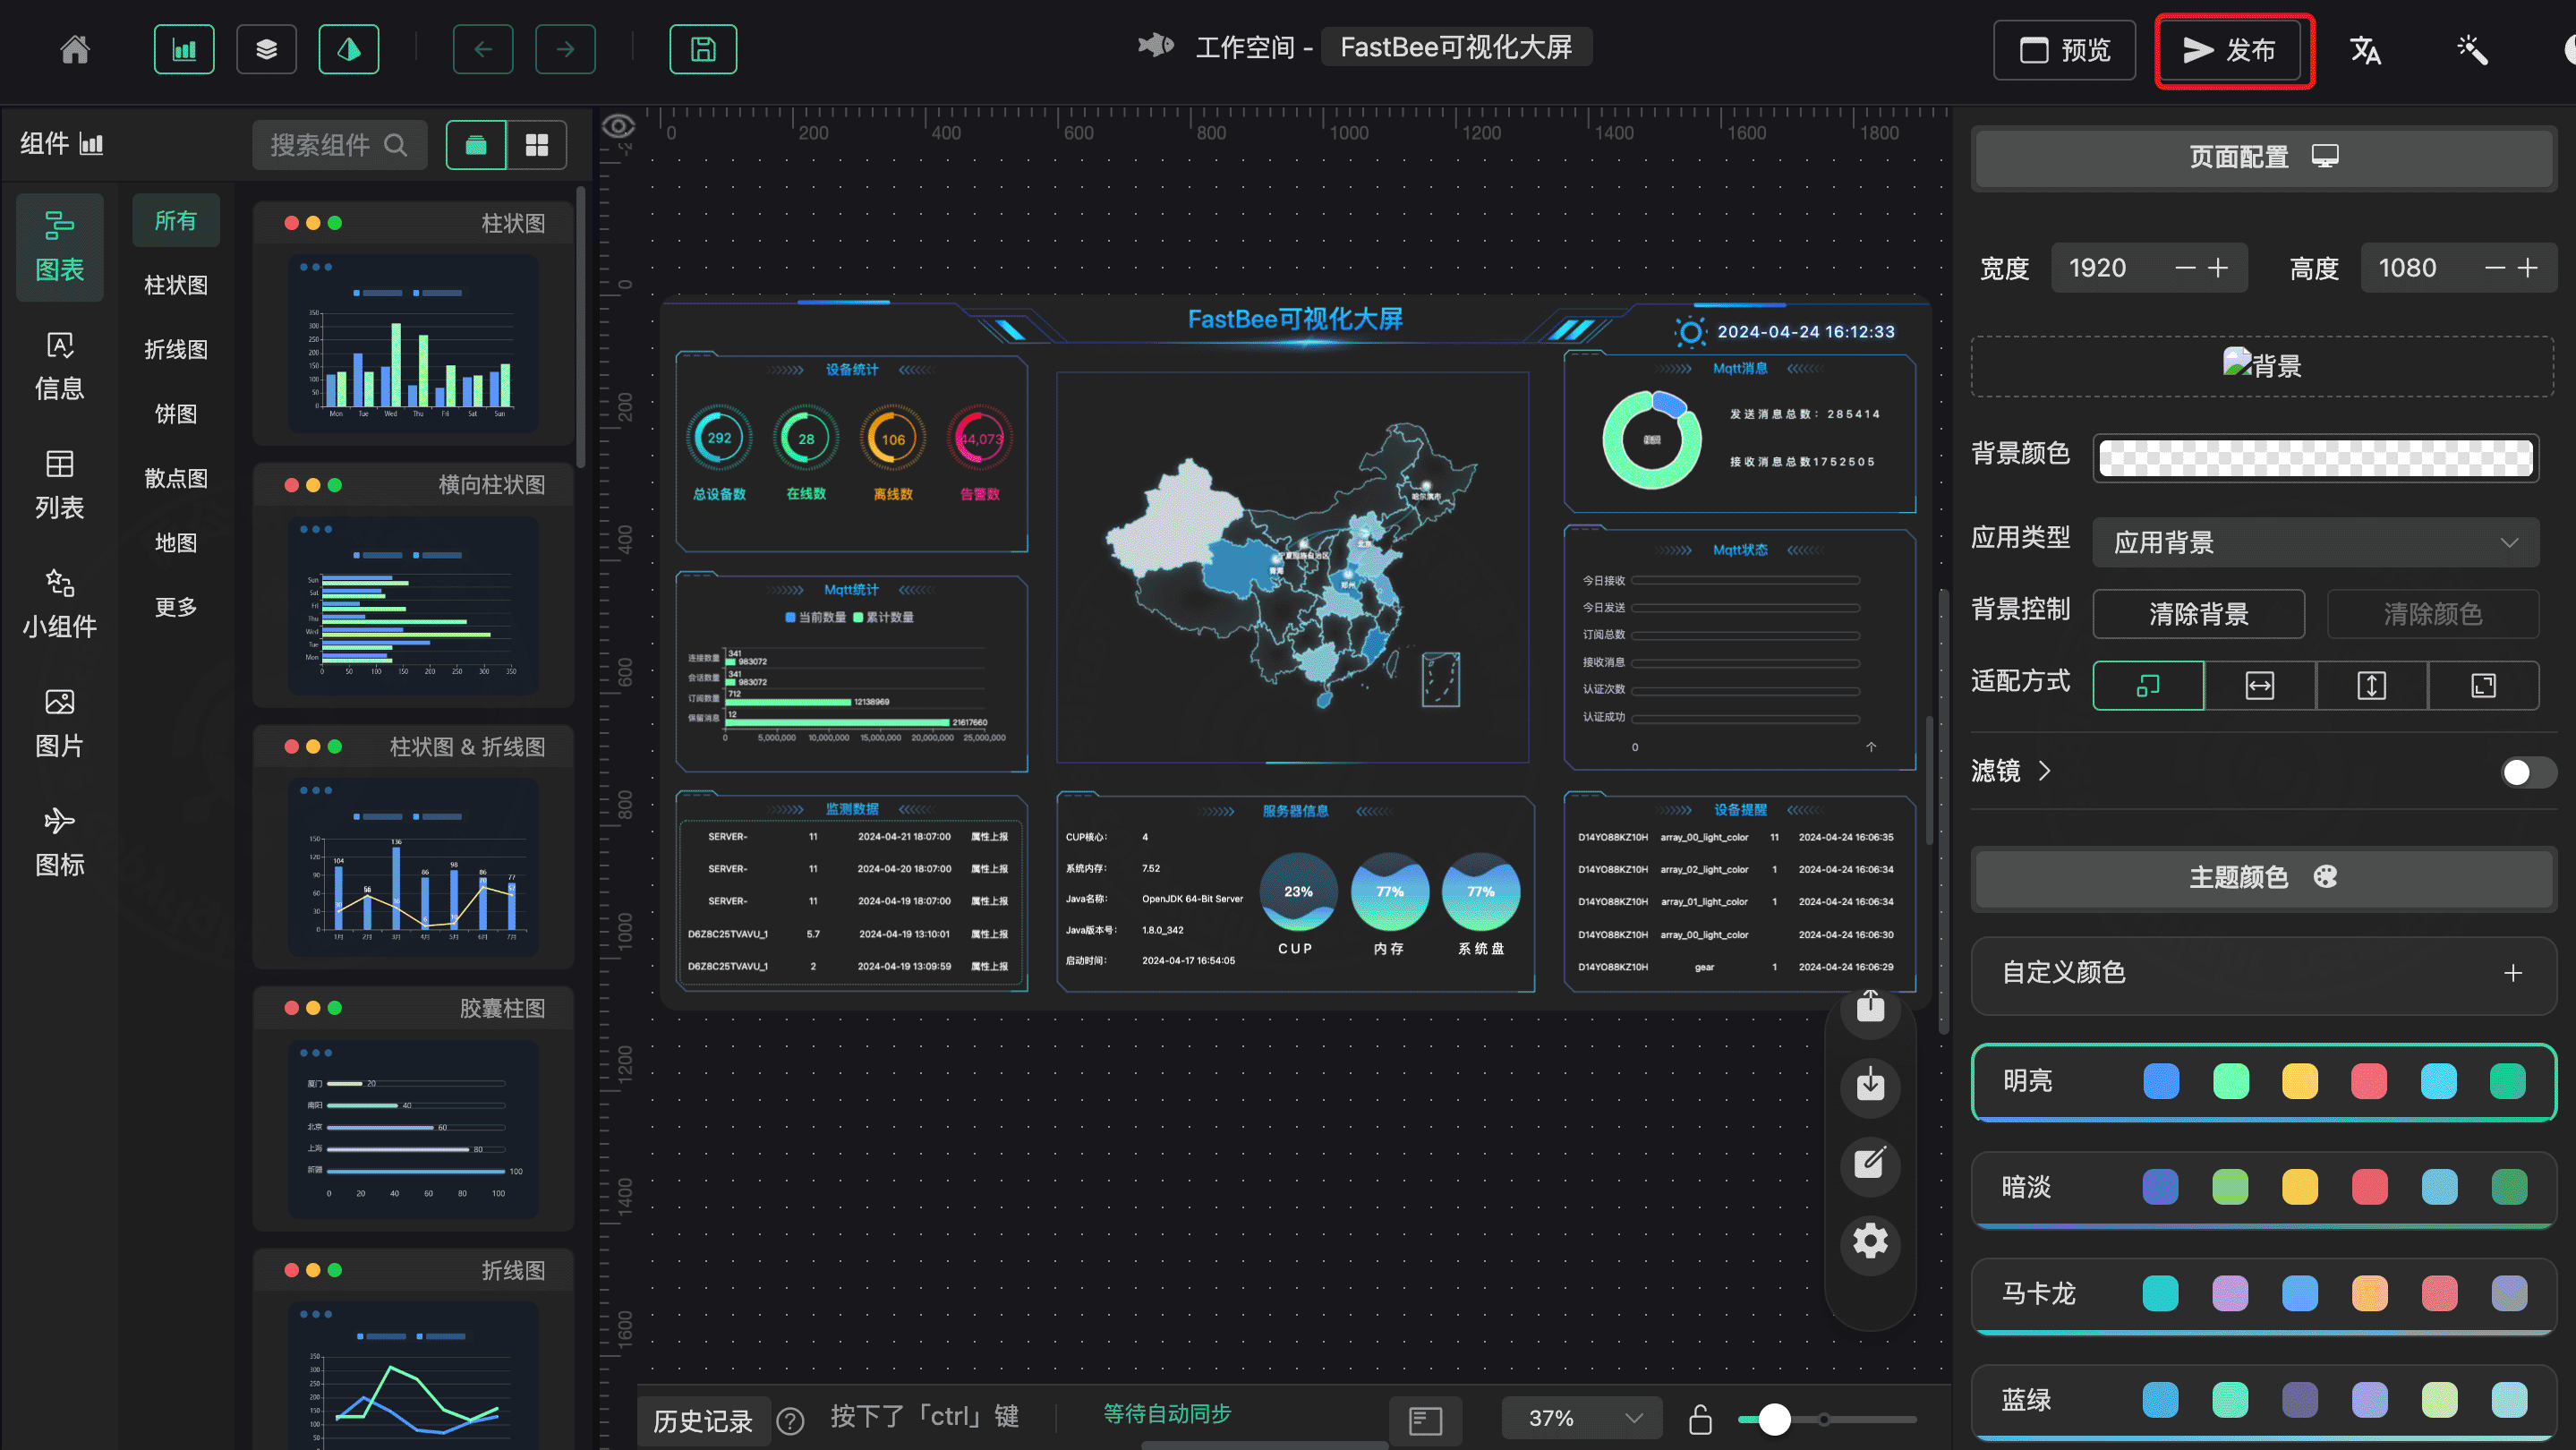Switch to single-column component list view

pos(476,145)
